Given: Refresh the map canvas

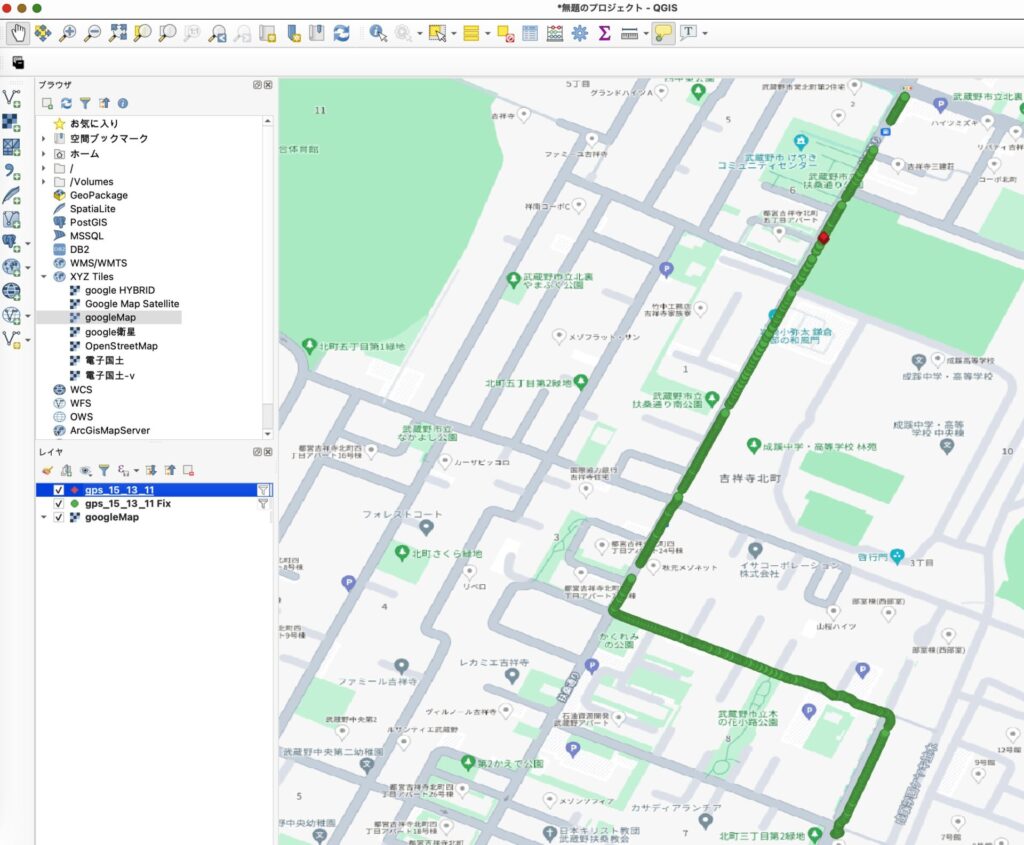Looking at the screenshot, I should [x=342, y=33].
